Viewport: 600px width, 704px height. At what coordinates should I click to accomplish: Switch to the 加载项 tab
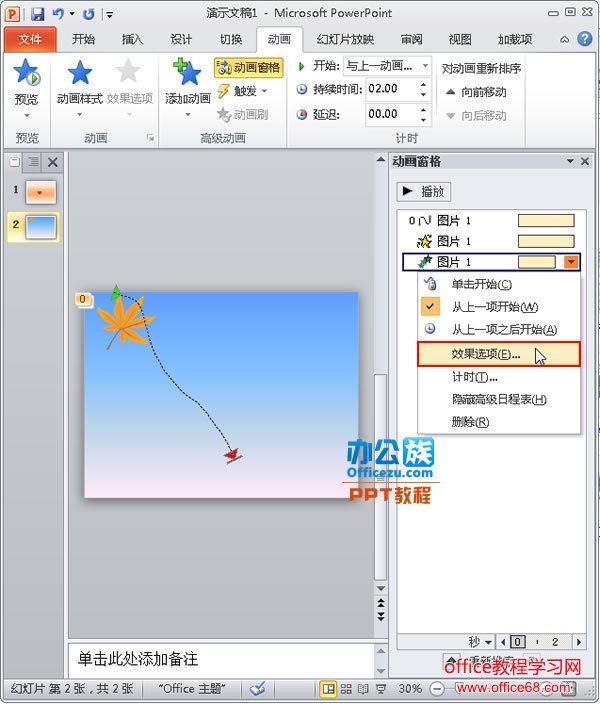(x=515, y=40)
